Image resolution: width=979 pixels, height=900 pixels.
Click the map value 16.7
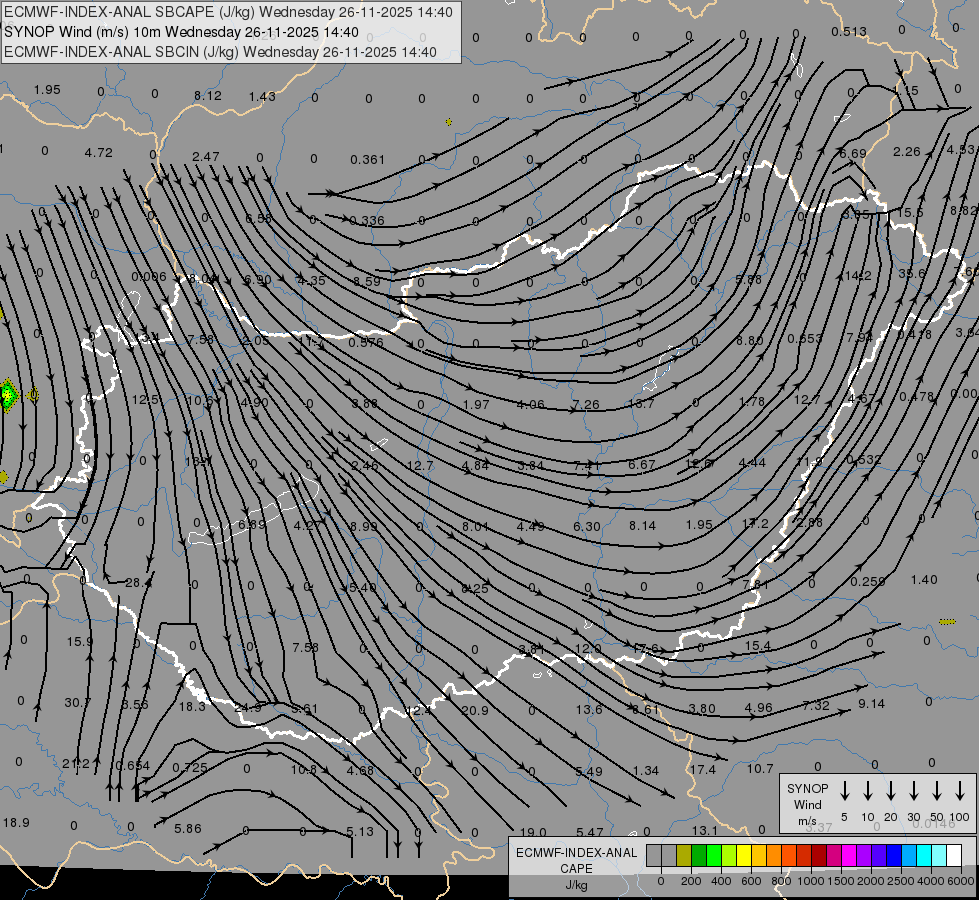(641, 404)
